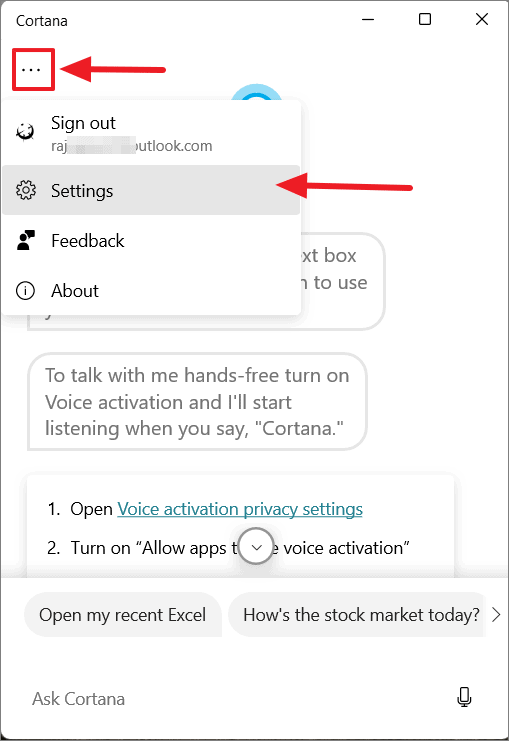Activate the microphone icon
This screenshot has height=741, width=509.
click(x=464, y=697)
